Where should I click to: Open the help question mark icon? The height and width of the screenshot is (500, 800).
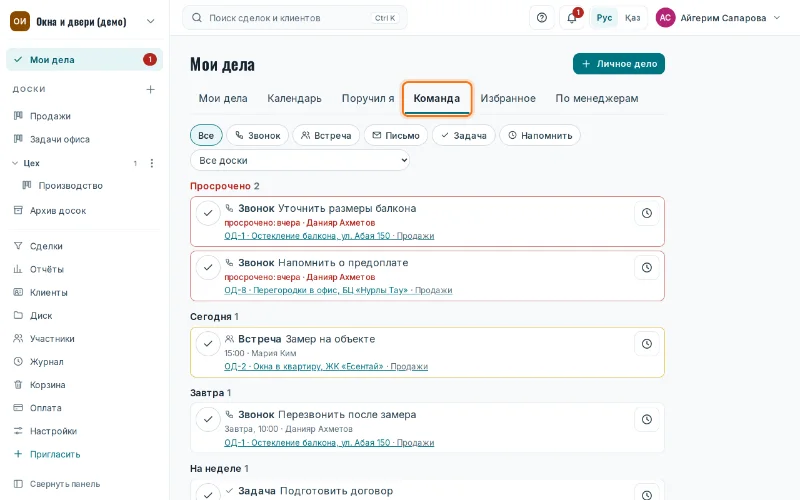coord(542,18)
